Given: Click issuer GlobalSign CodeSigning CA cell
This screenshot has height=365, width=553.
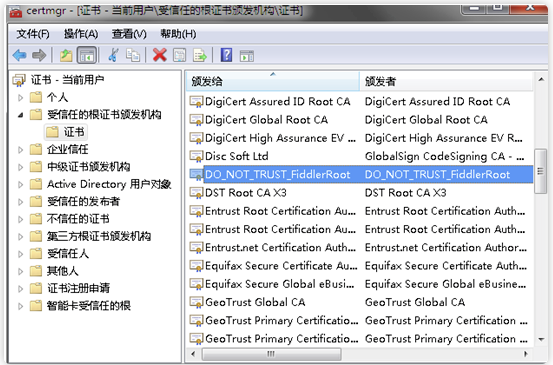Looking at the screenshot, I should pos(444,156).
